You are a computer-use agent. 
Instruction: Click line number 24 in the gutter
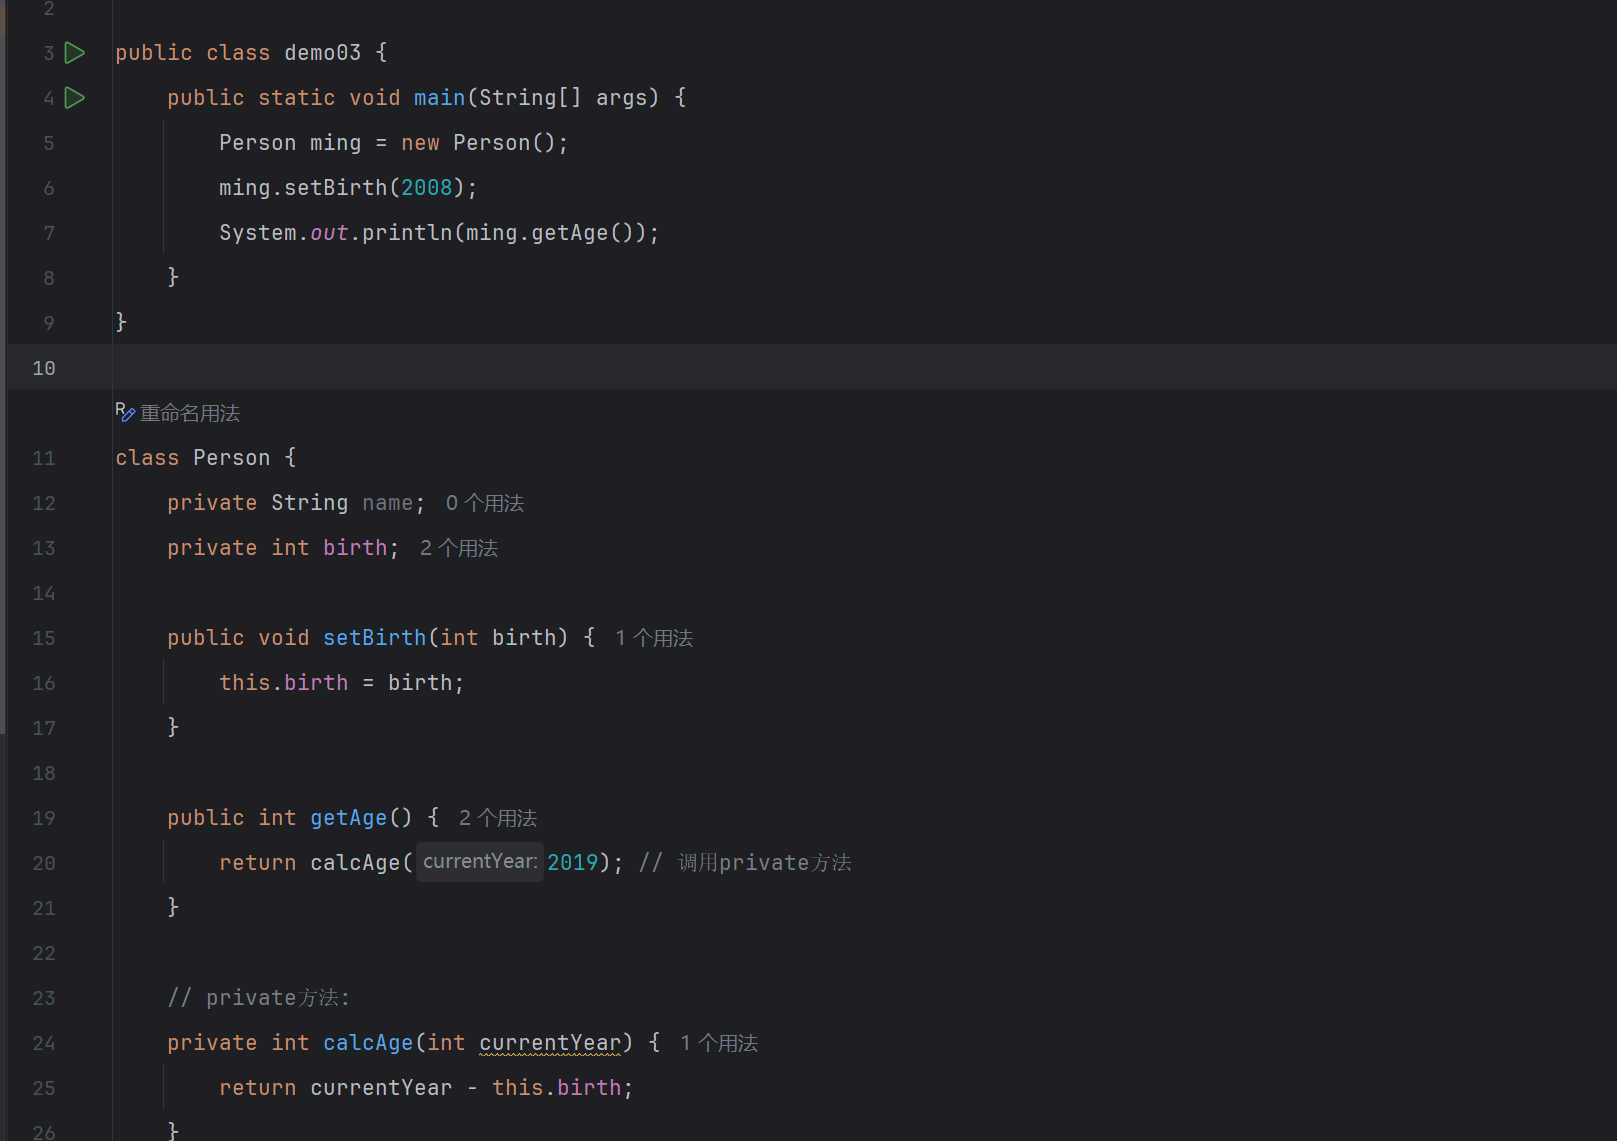pyautogui.click(x=44, y=1043)
